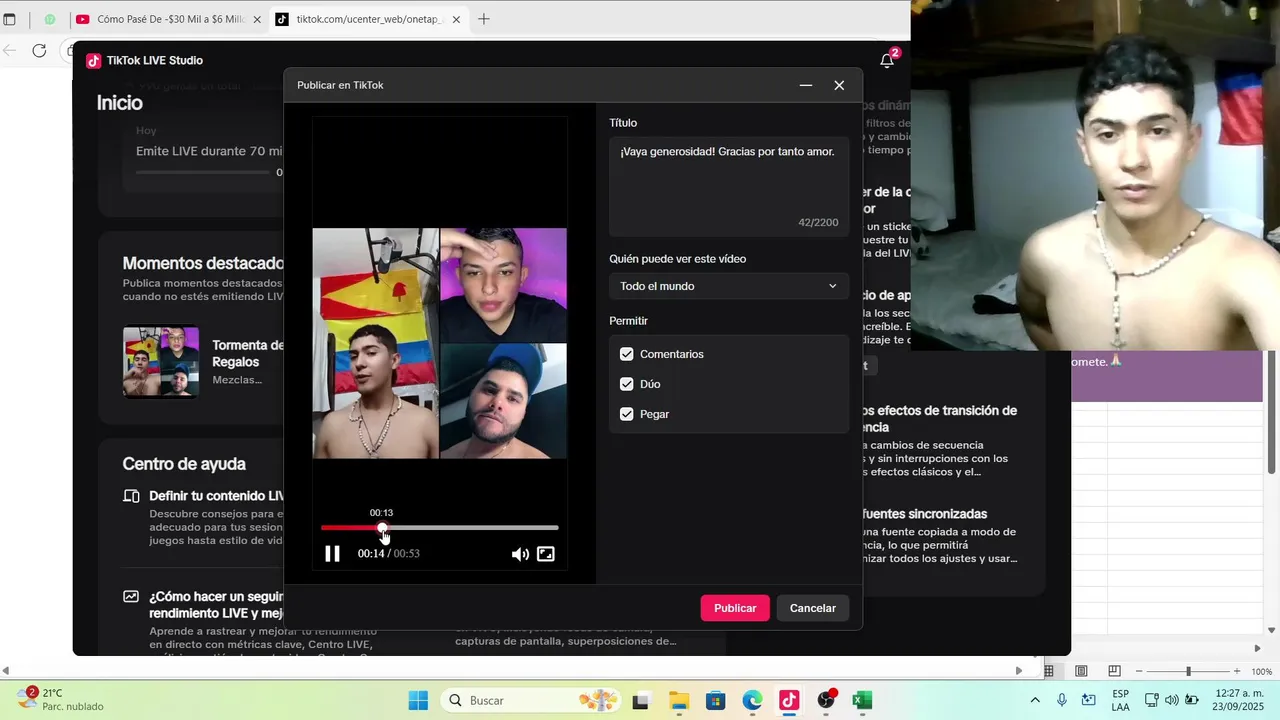Open Microsoft Store from the taskbar

715,700
